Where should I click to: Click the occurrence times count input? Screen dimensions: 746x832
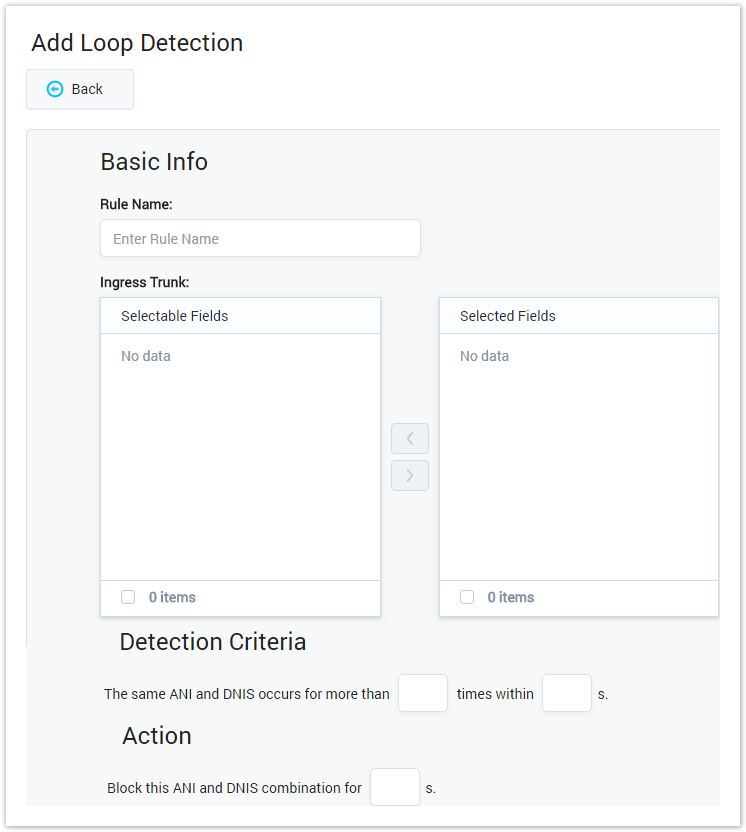click(x=423, y=693)
